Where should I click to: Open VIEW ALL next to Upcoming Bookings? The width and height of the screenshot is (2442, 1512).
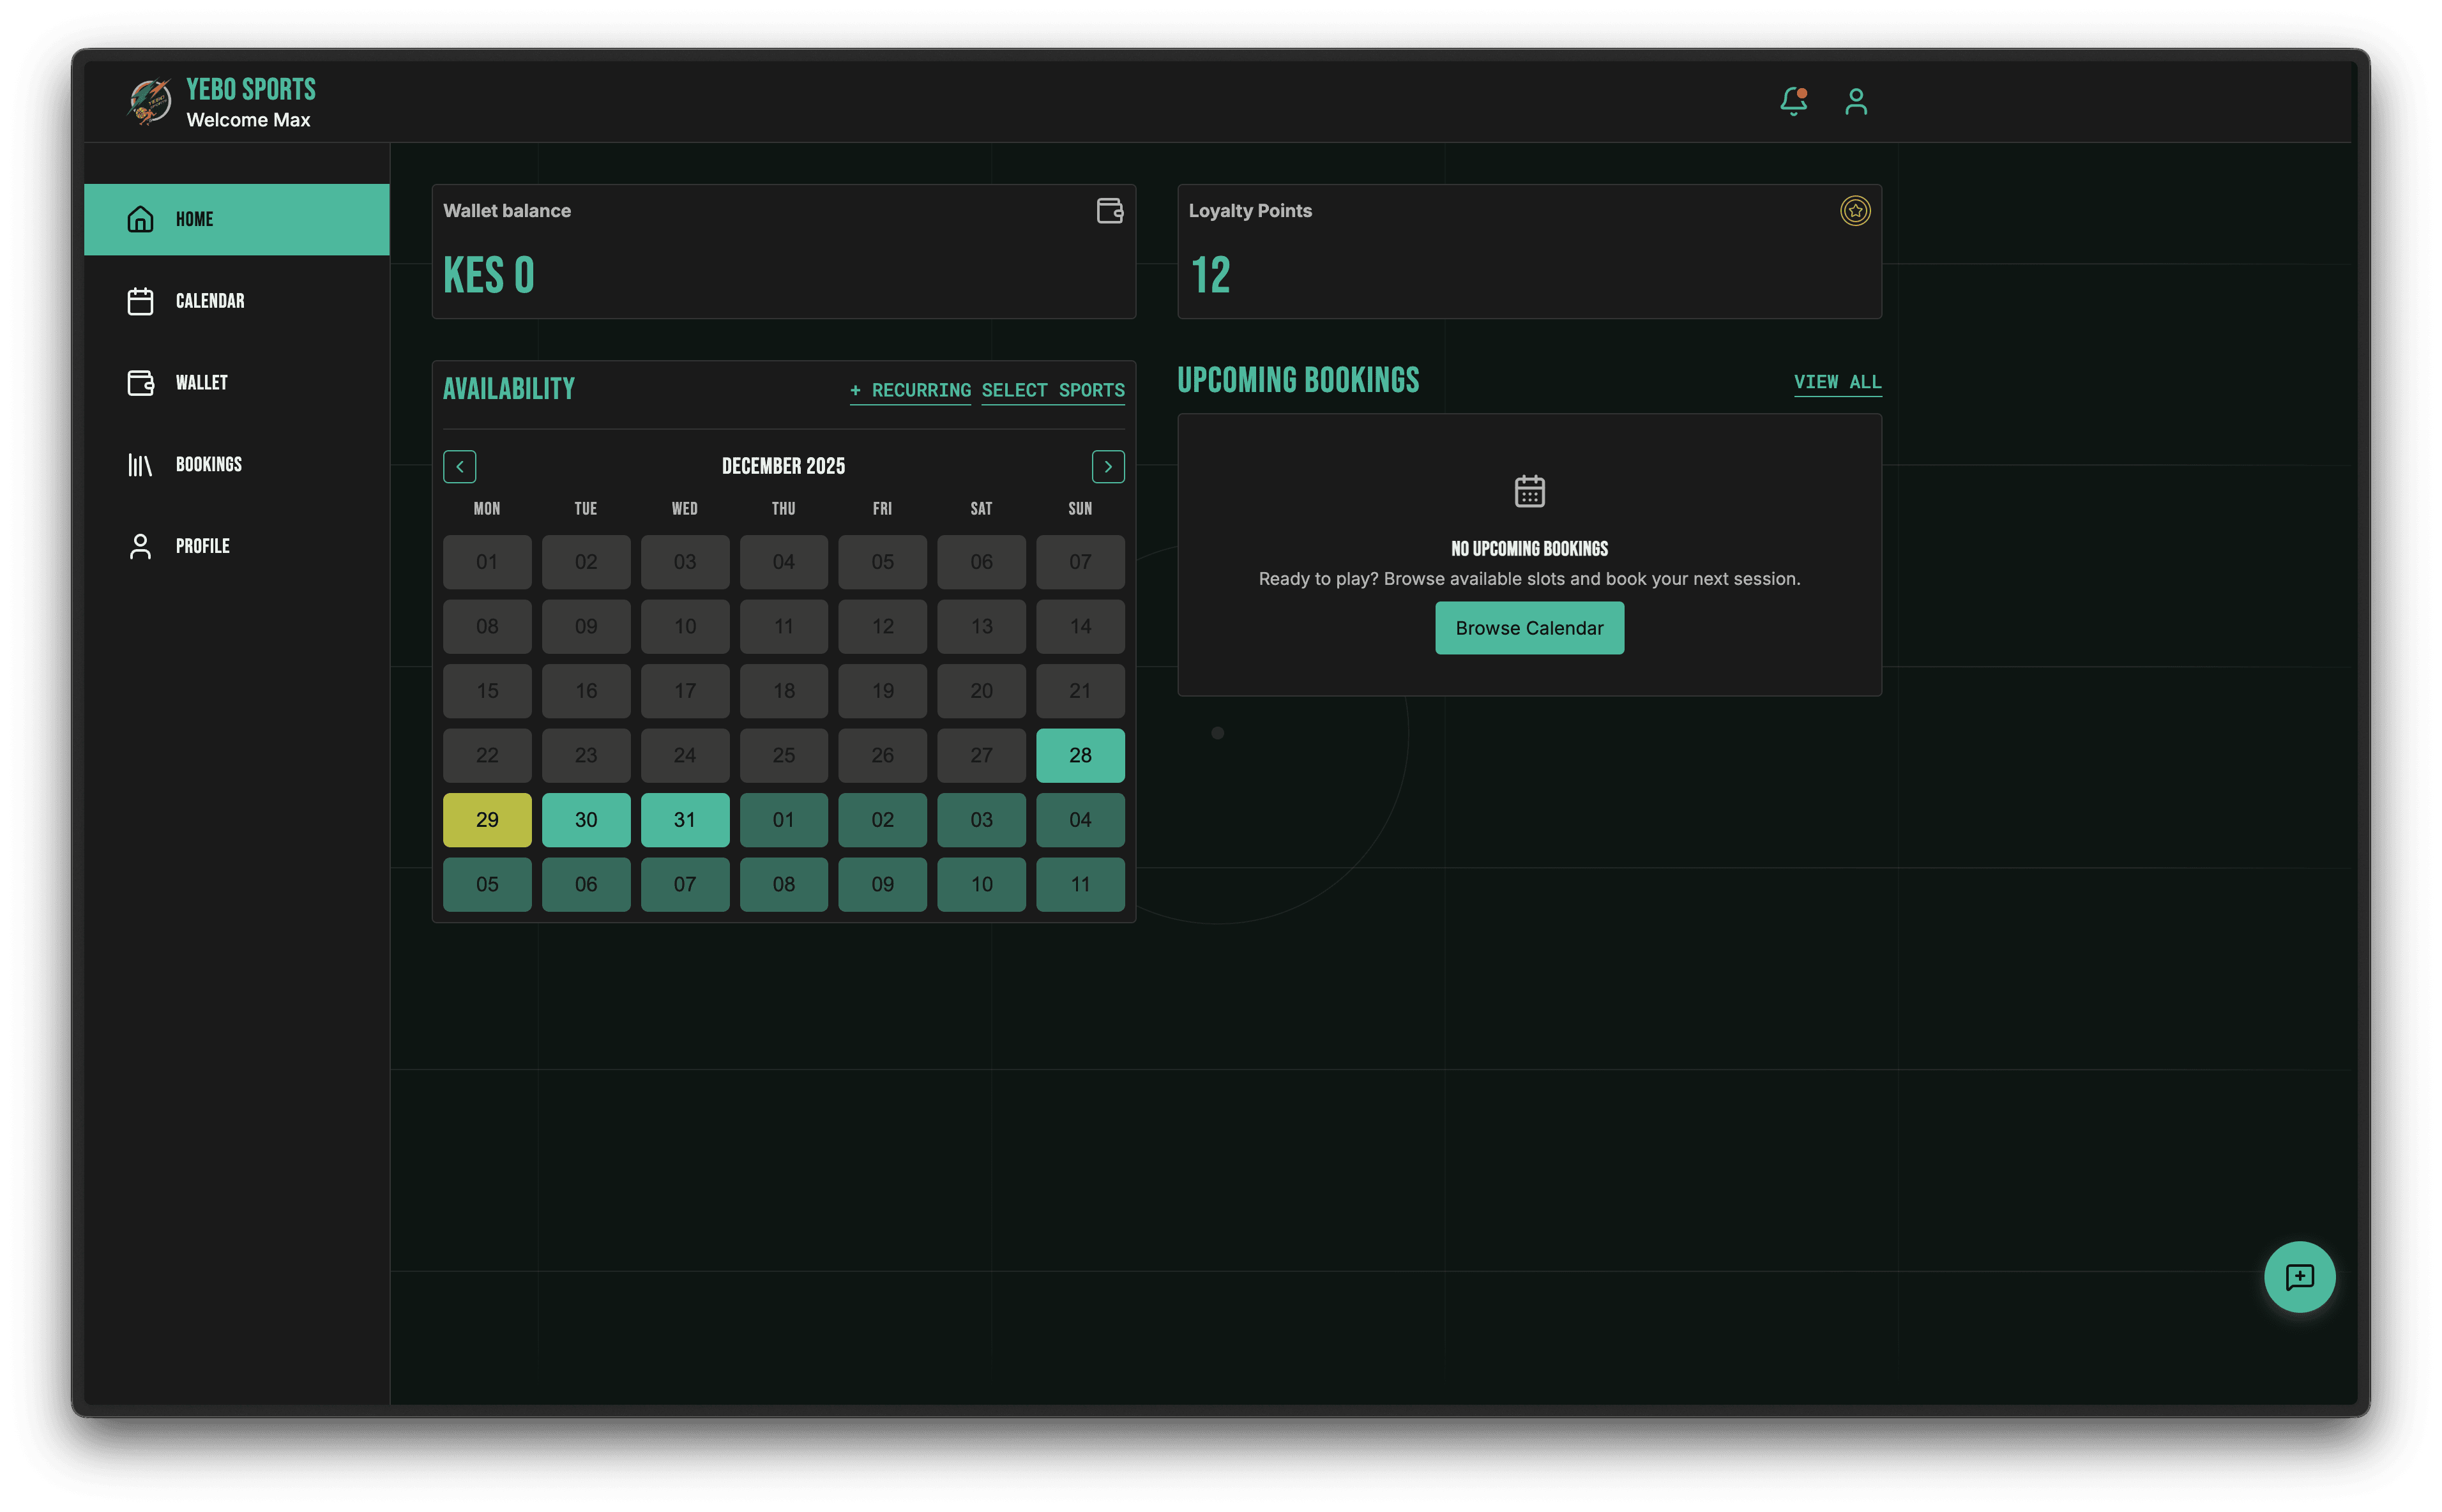point(1837,382)
